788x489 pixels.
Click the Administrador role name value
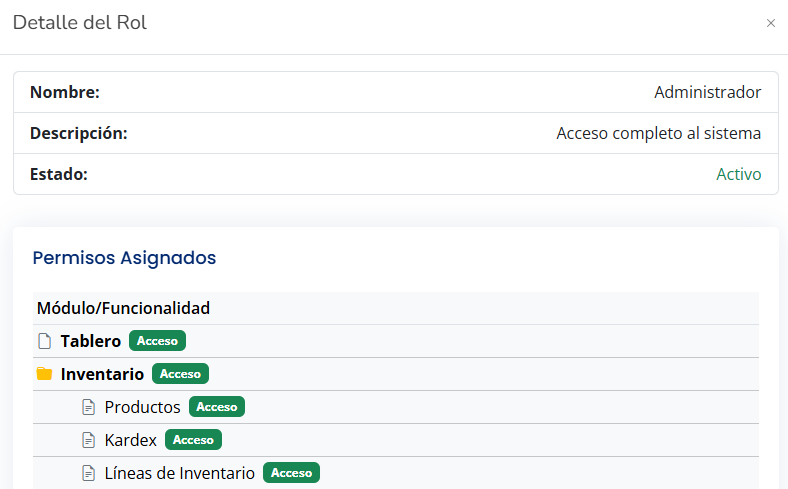pos(707,92)
